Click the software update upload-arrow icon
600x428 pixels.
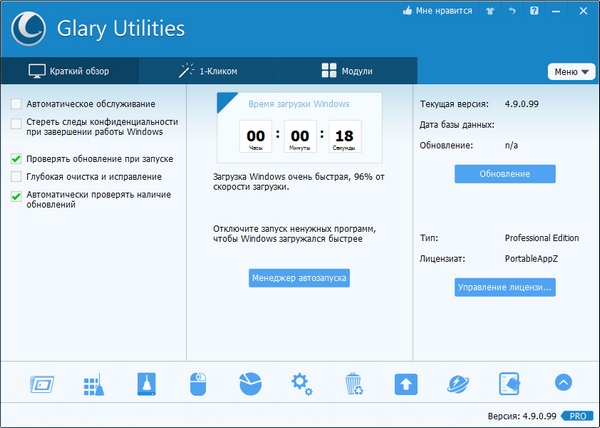[405, 383]
